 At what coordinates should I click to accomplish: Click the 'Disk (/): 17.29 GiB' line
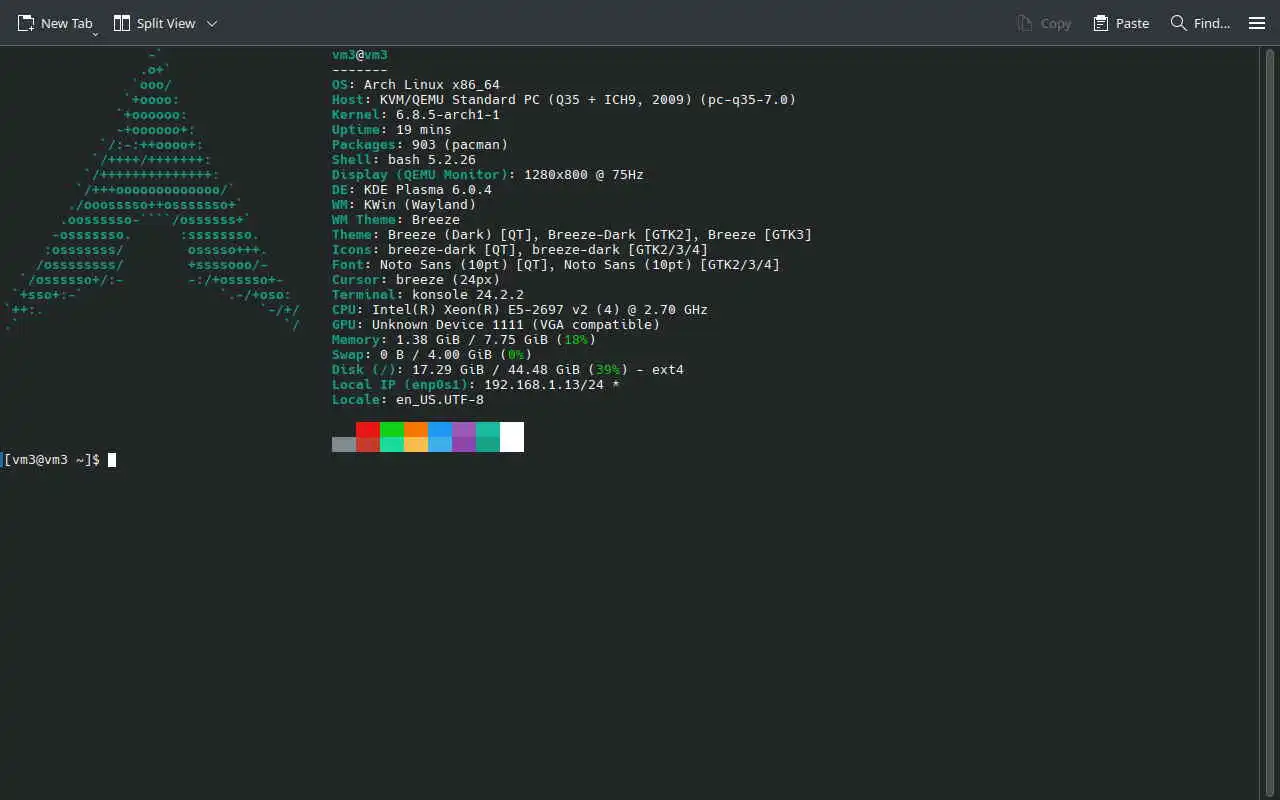[508, 370]
